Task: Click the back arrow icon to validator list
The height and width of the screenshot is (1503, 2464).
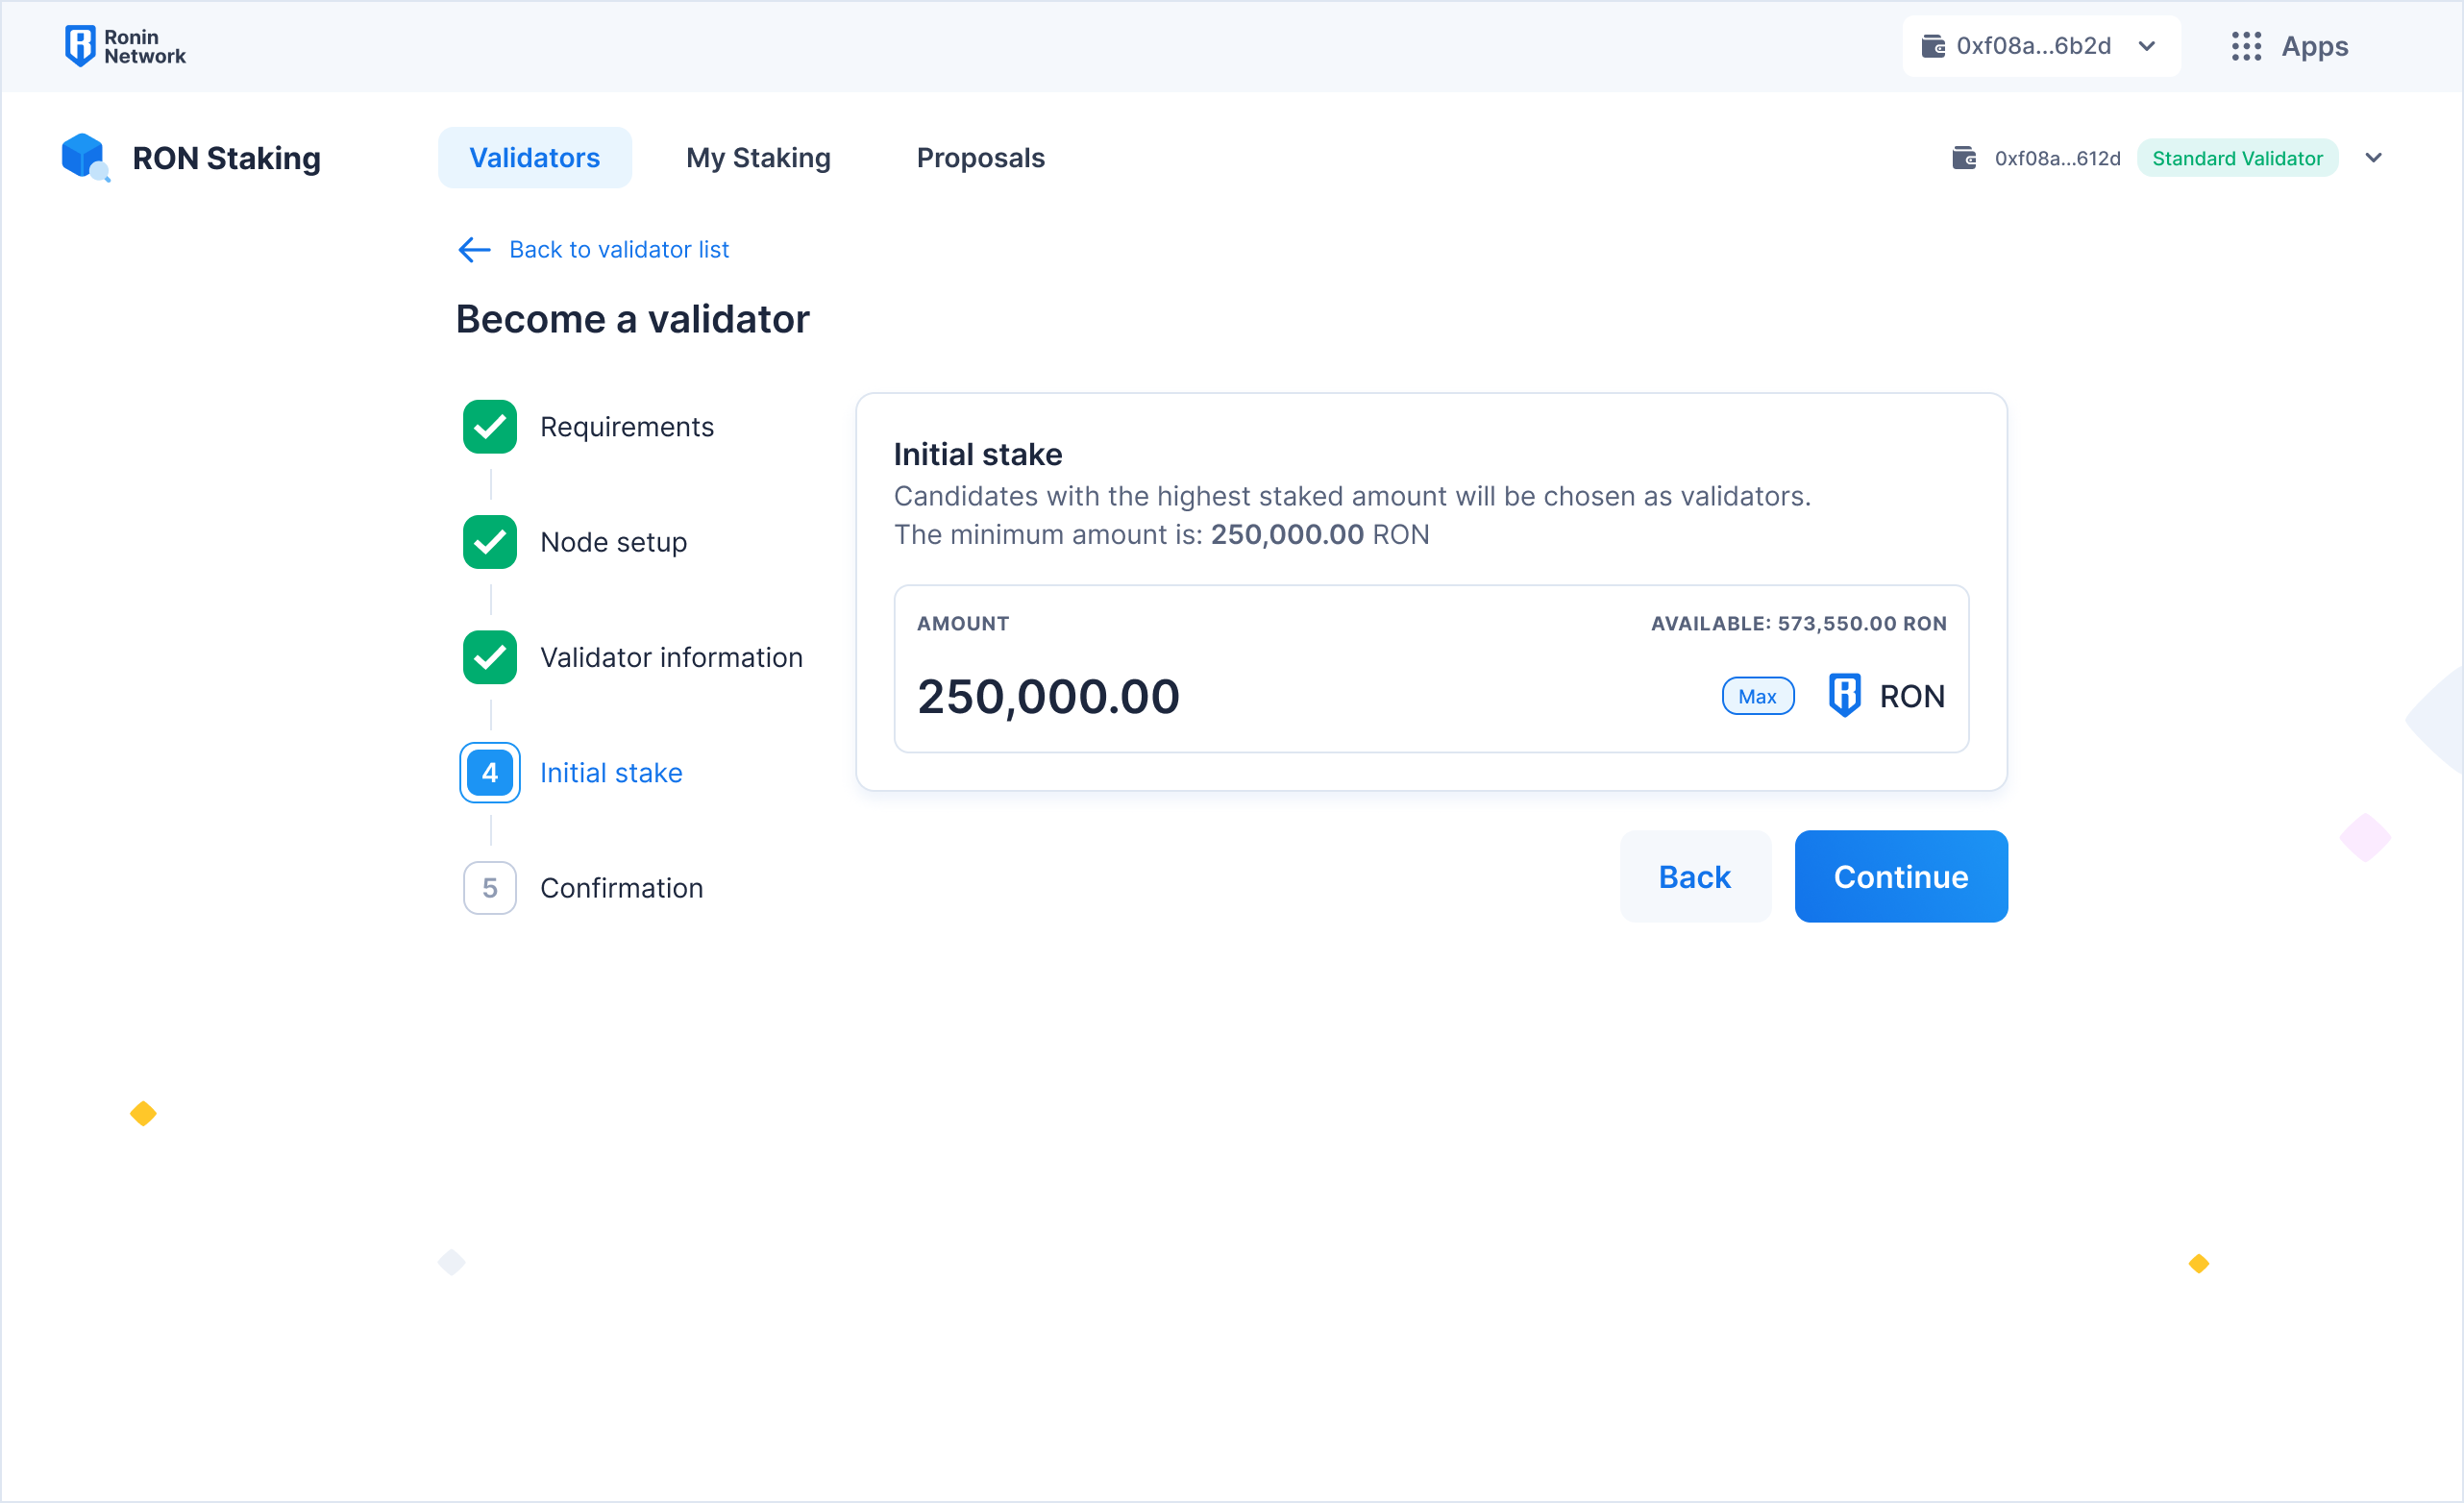Action: [474, 249]
